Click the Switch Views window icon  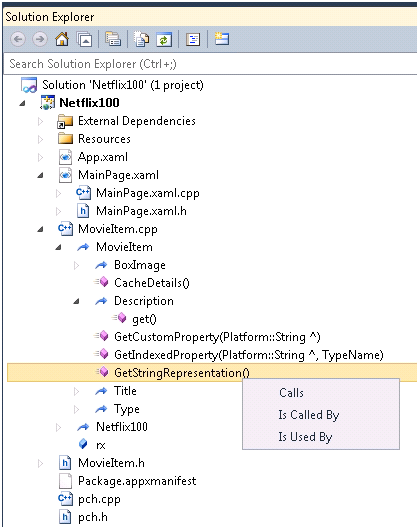coord(84,39)
